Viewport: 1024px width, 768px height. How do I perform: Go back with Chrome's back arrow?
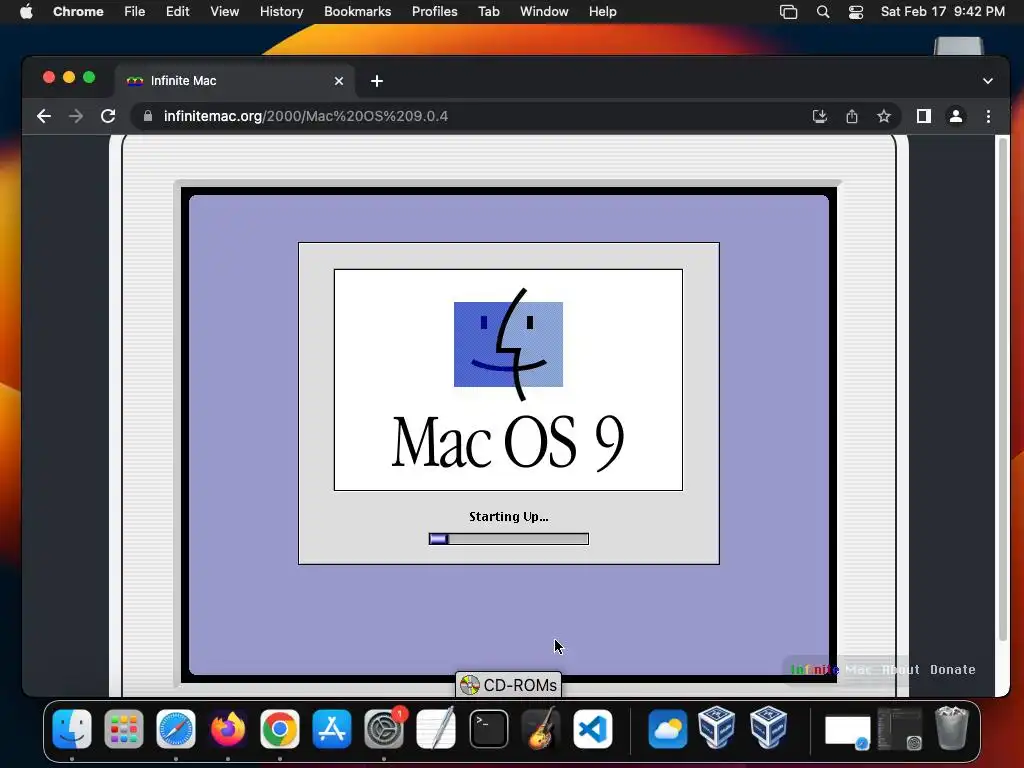tap(44, 116)
